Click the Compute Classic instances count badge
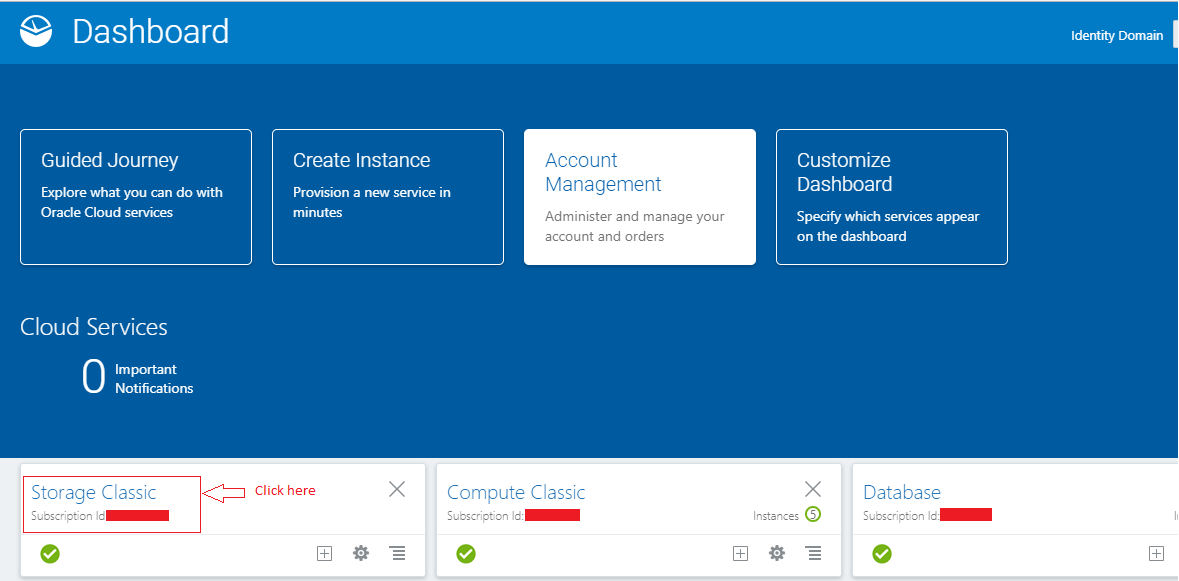Screen dimensions: 1179x581 (813, 515)
